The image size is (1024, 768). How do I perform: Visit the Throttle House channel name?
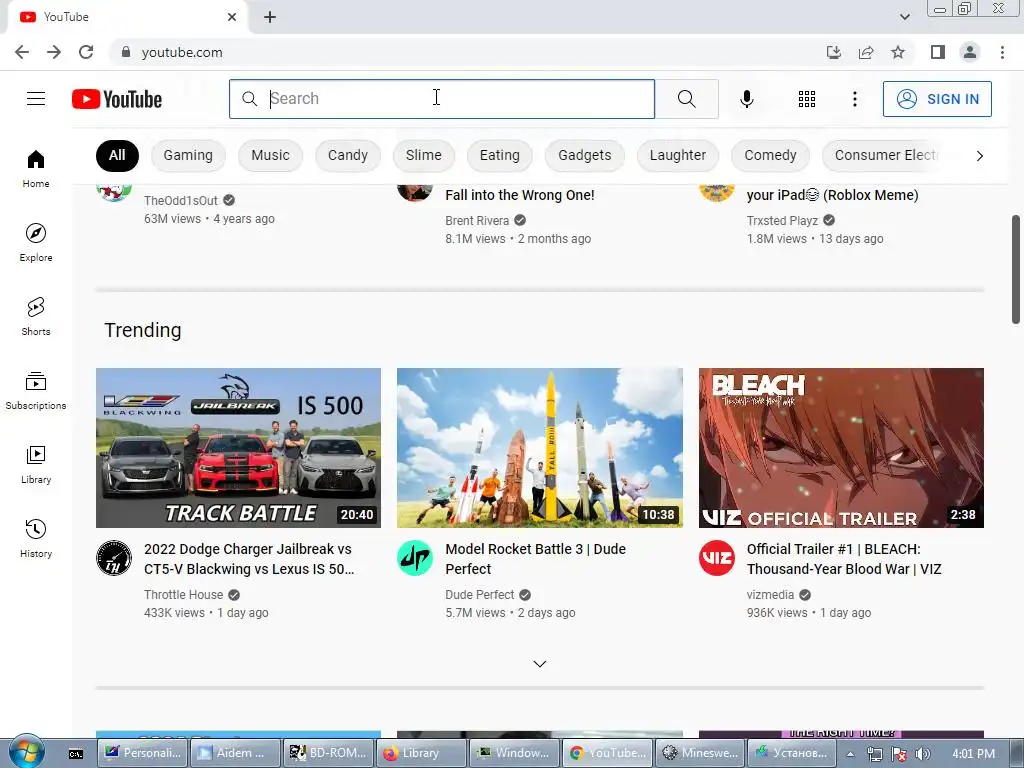pyautogui.click(x=184, y=595)
